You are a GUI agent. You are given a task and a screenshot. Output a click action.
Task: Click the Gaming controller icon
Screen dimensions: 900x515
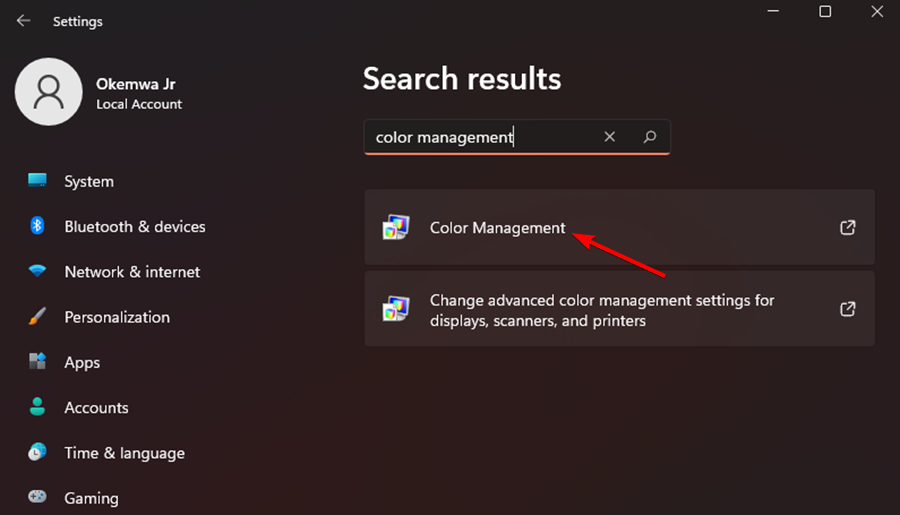pos(38,497)
